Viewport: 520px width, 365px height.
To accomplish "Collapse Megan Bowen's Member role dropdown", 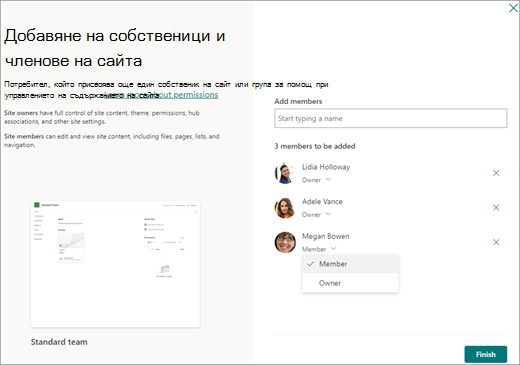I will coord(319,249).
